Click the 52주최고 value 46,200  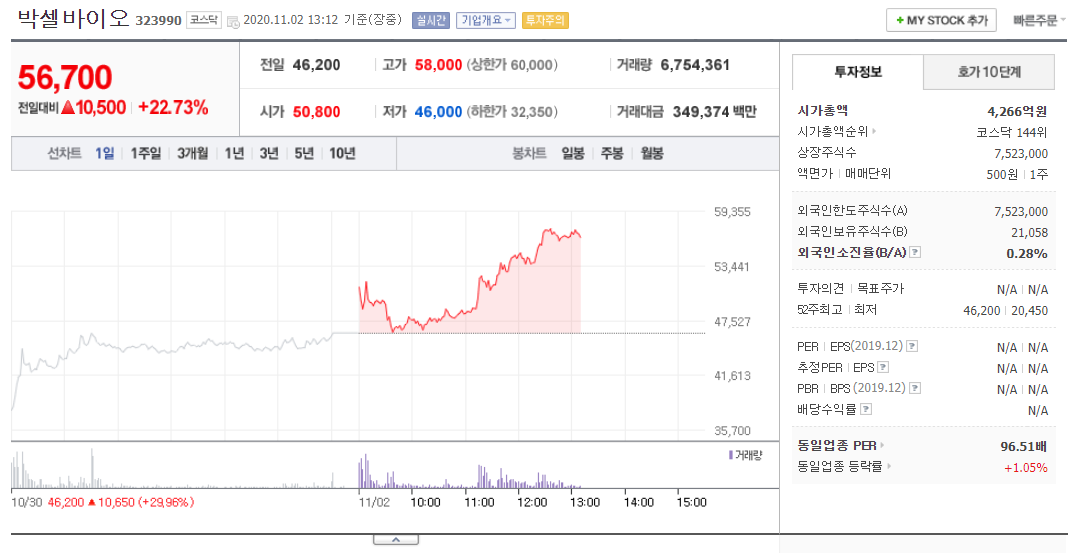pos(981,311)
